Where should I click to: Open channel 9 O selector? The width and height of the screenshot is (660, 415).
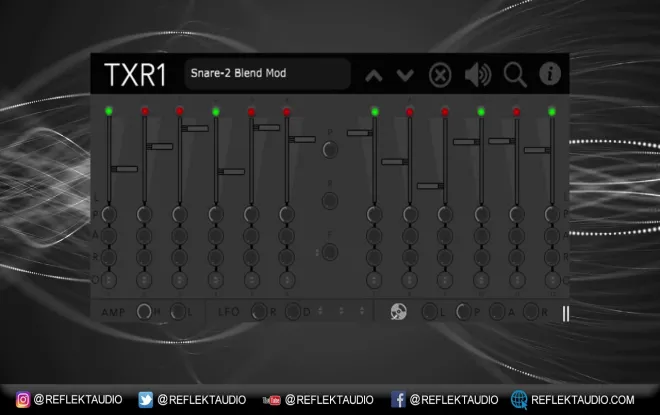coord(445,279)
